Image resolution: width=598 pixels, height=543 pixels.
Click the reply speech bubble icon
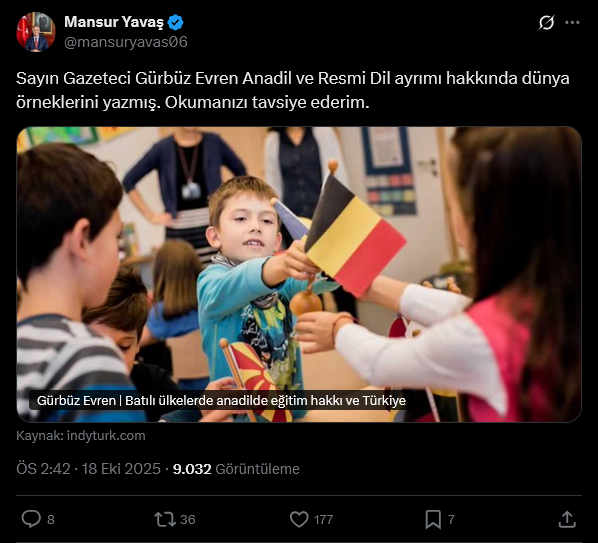click(x=31, y=519)
